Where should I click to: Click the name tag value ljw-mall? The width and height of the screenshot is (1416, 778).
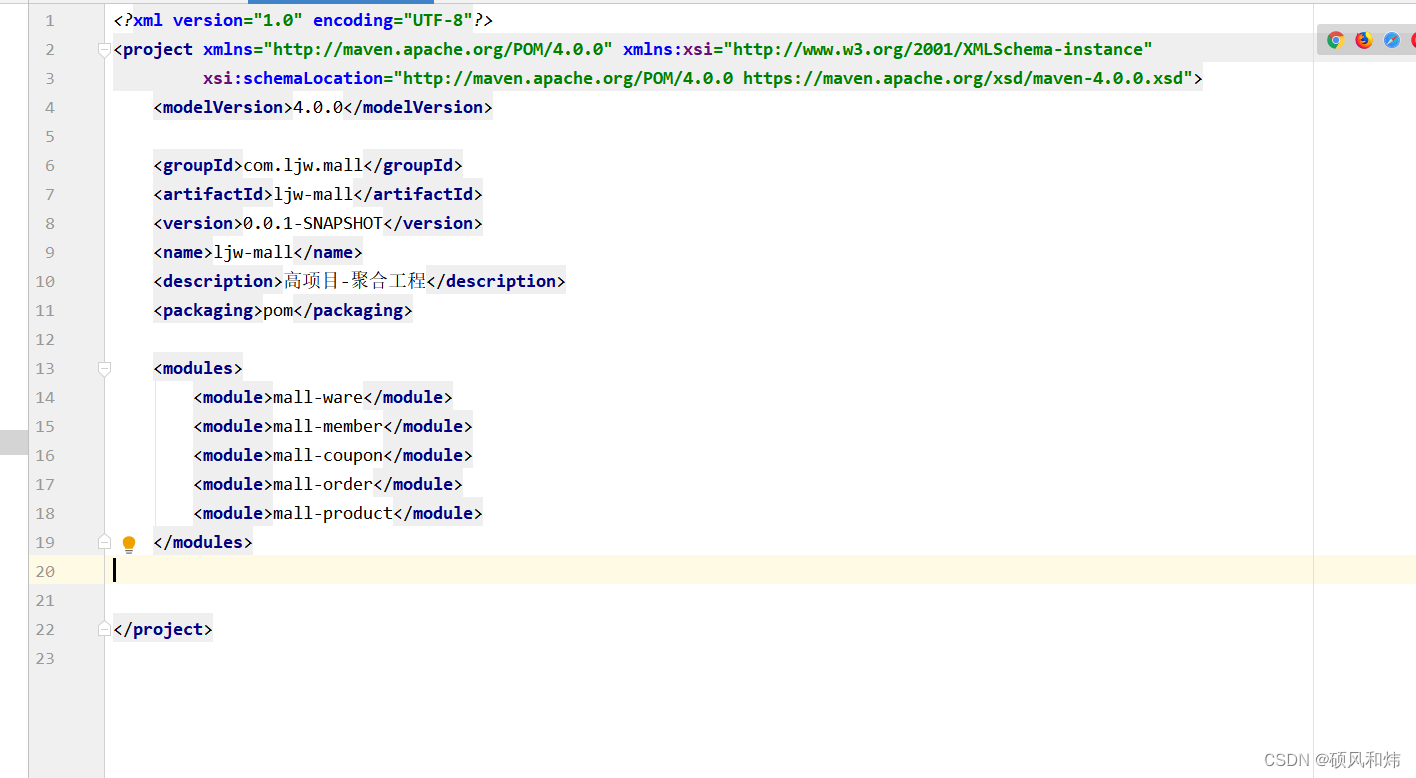(253, 252)
